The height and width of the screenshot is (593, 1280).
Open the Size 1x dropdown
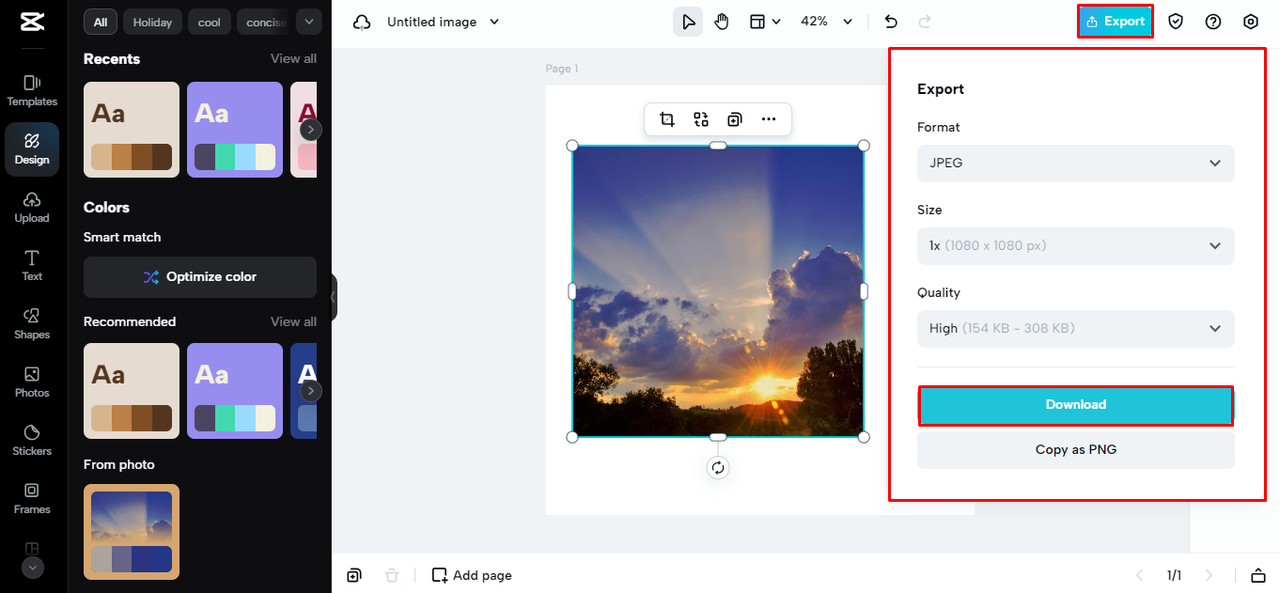click(x=1075, y=246)
